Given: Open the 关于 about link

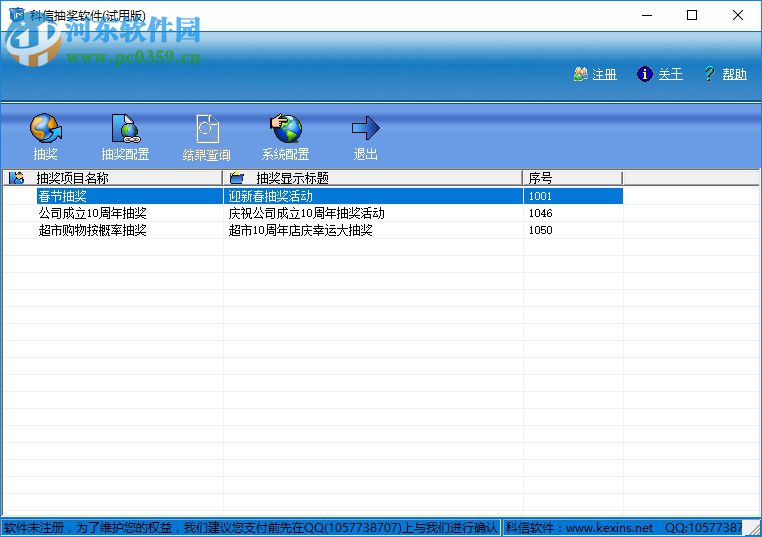Looking at the screenshot, I should 670,74.
